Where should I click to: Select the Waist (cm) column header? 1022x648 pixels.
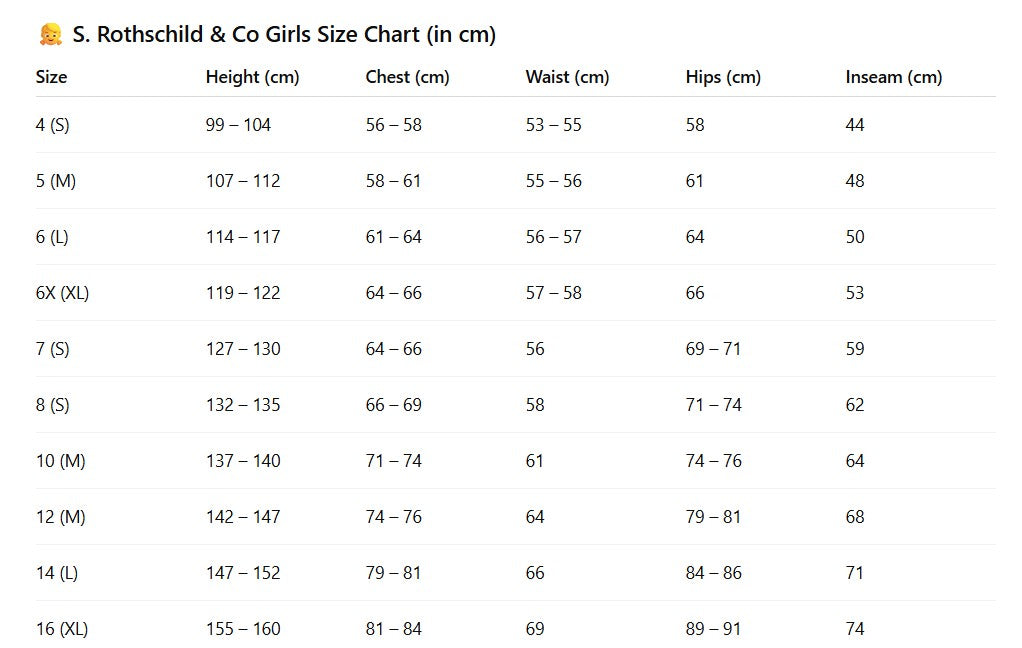[567, 77]
